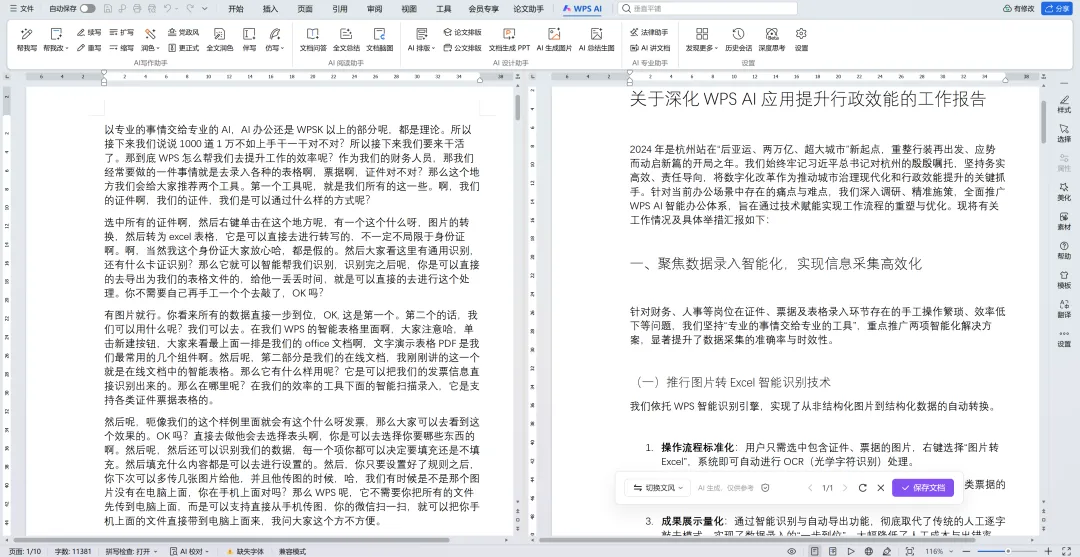
Task: Apply the 党政风 writing style
Action: point(183,32)
